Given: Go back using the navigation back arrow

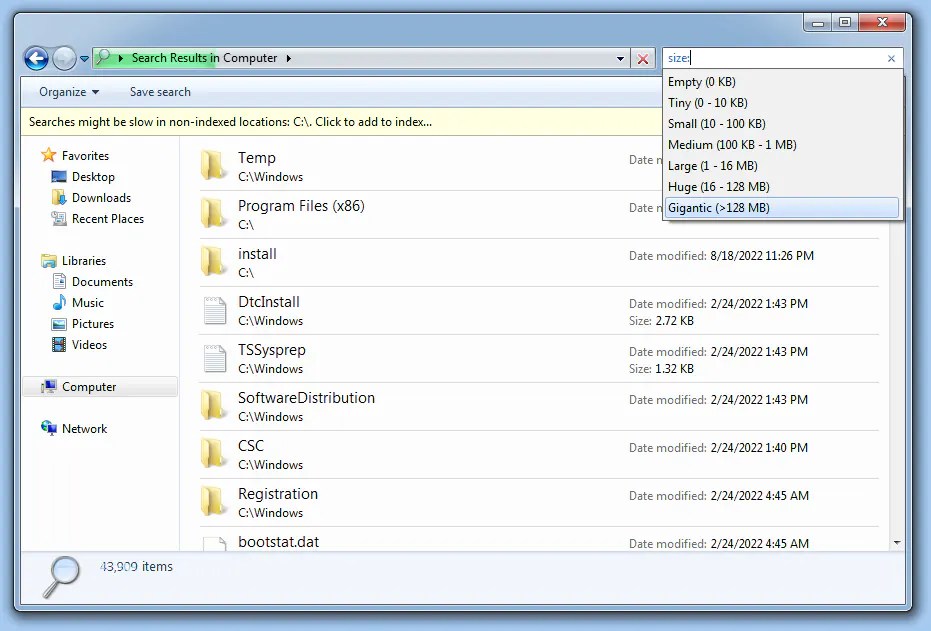Looking at the screenshot, I should click(35, 57).
